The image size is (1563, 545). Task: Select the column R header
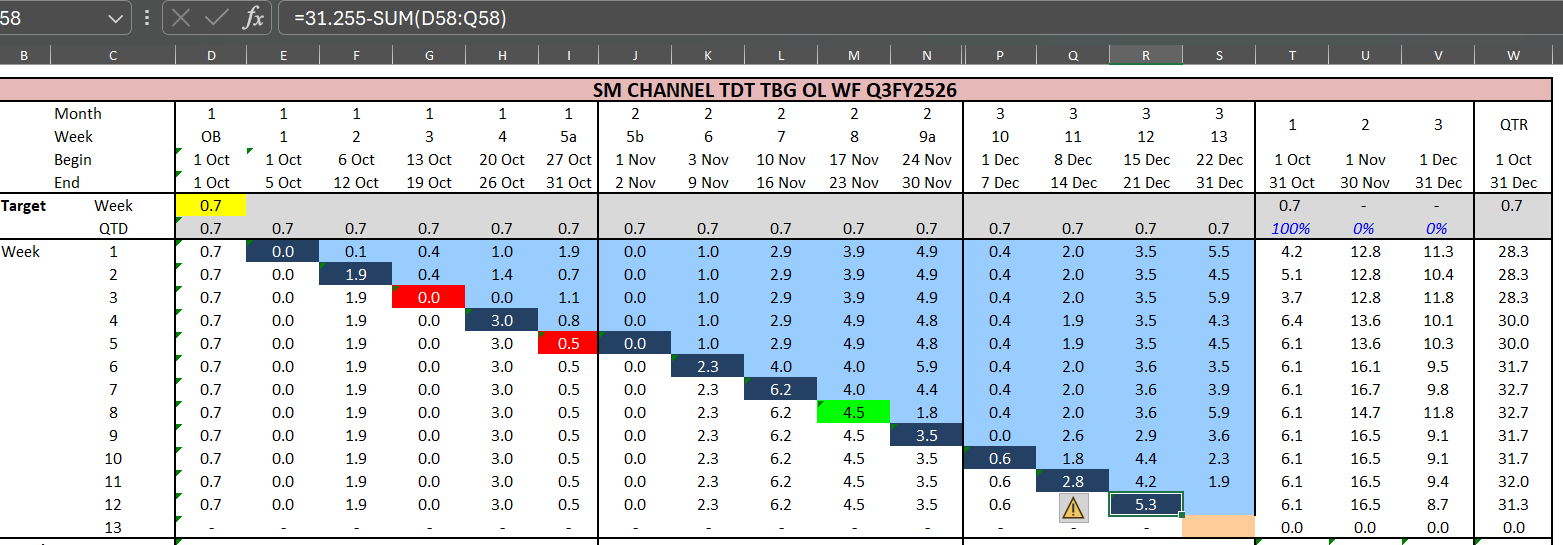click(1146, 56)
